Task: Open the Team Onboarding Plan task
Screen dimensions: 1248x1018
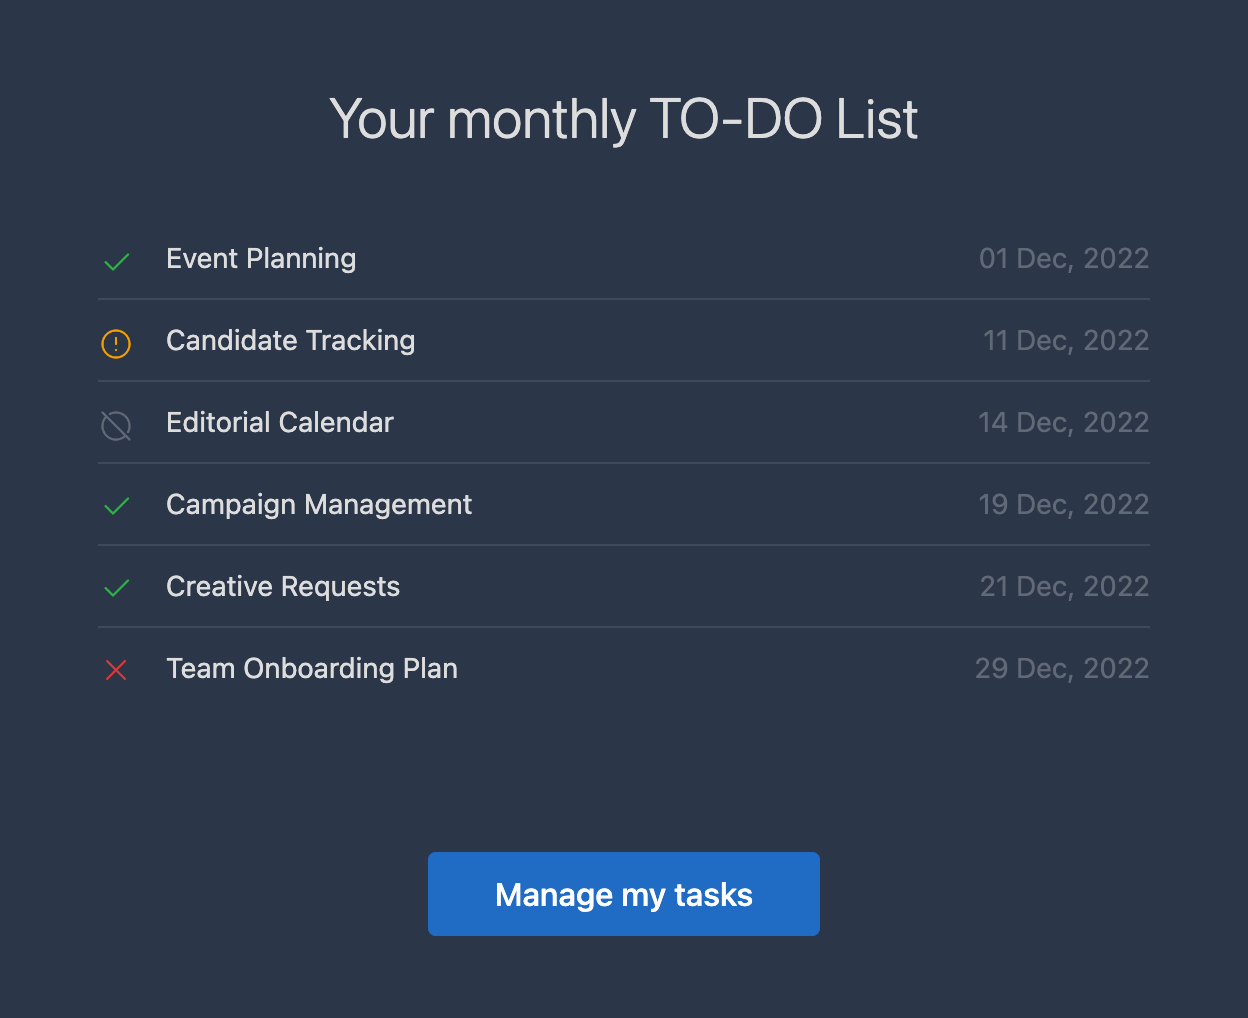Action: pyautogui.click(x=312, y=668)
